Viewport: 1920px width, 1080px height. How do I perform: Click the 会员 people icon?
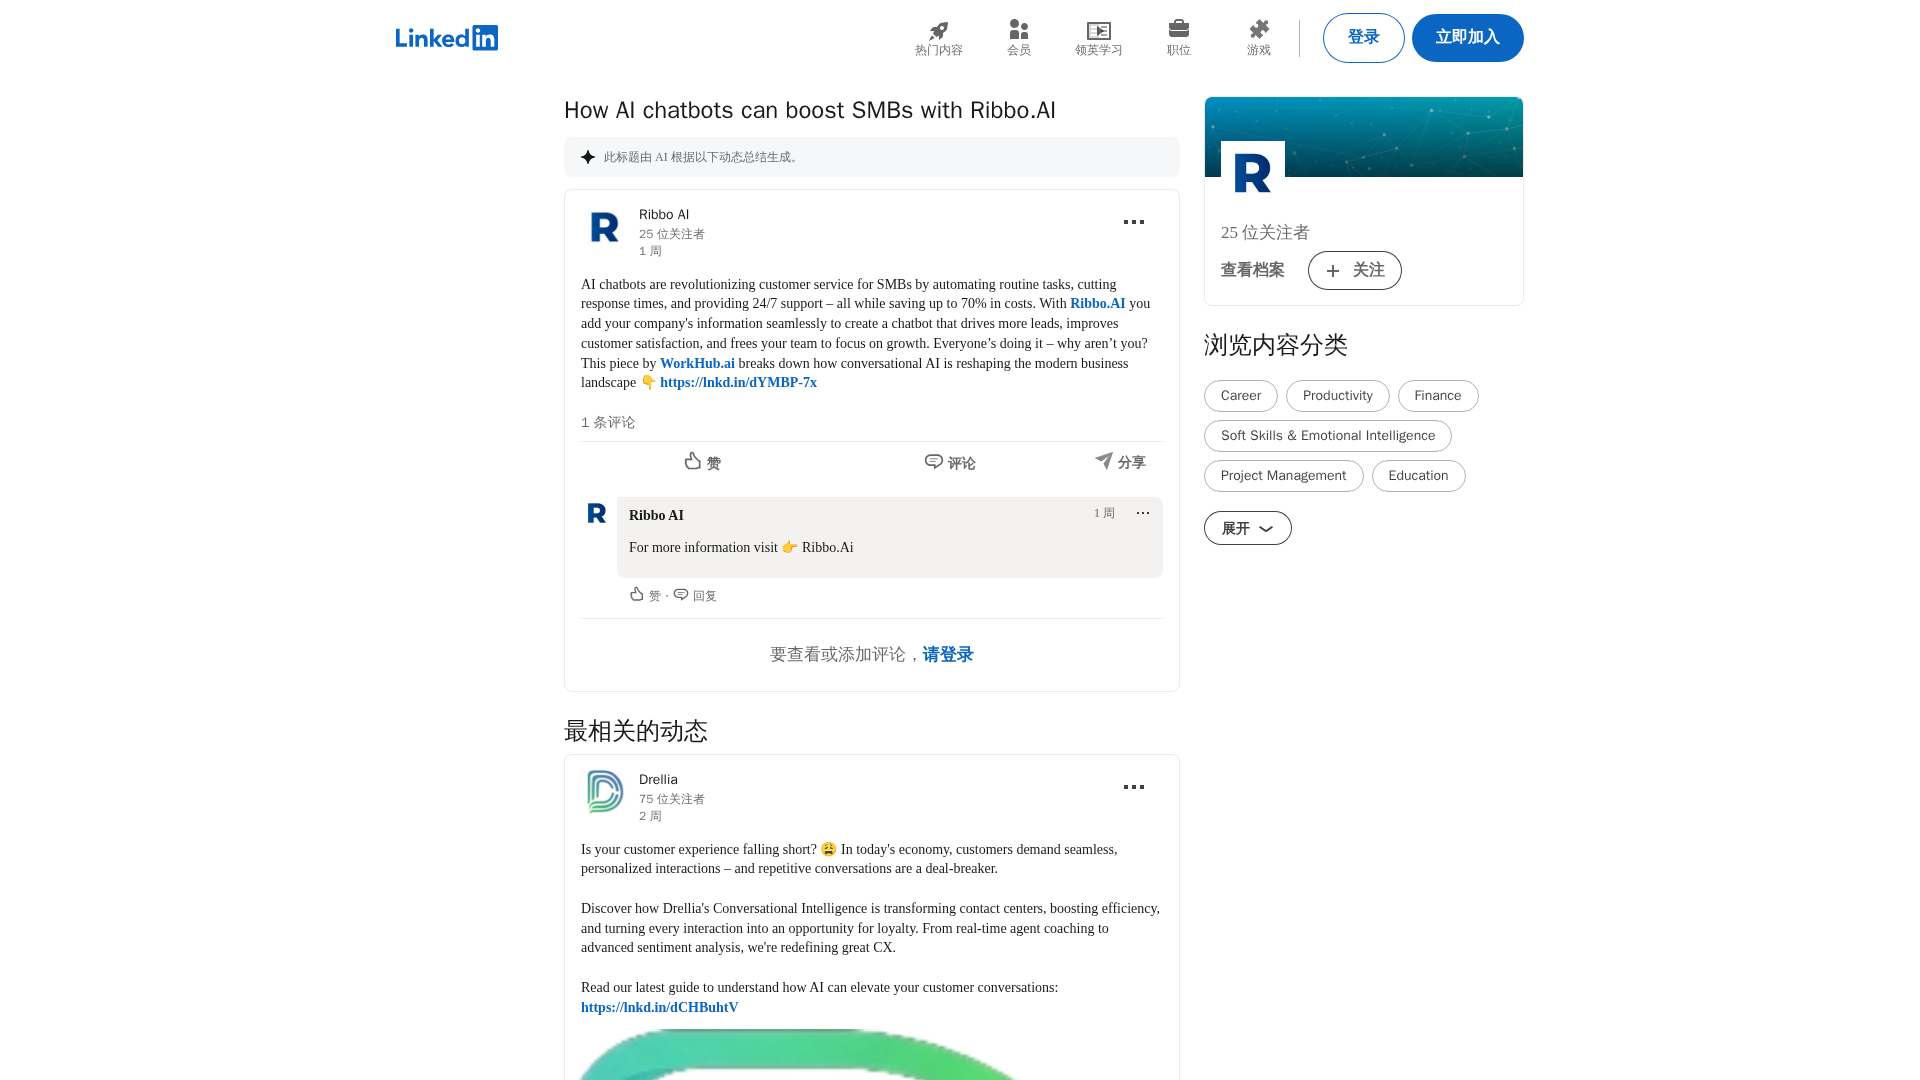click(x=1018, y=30)
